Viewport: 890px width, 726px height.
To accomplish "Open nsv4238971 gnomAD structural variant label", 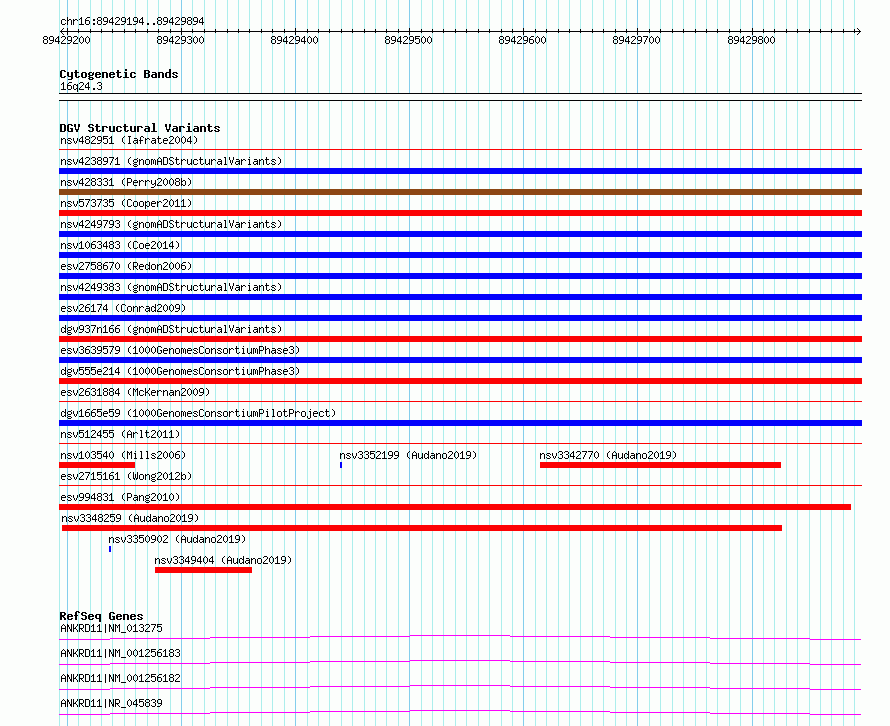I will tap(171, 161).
